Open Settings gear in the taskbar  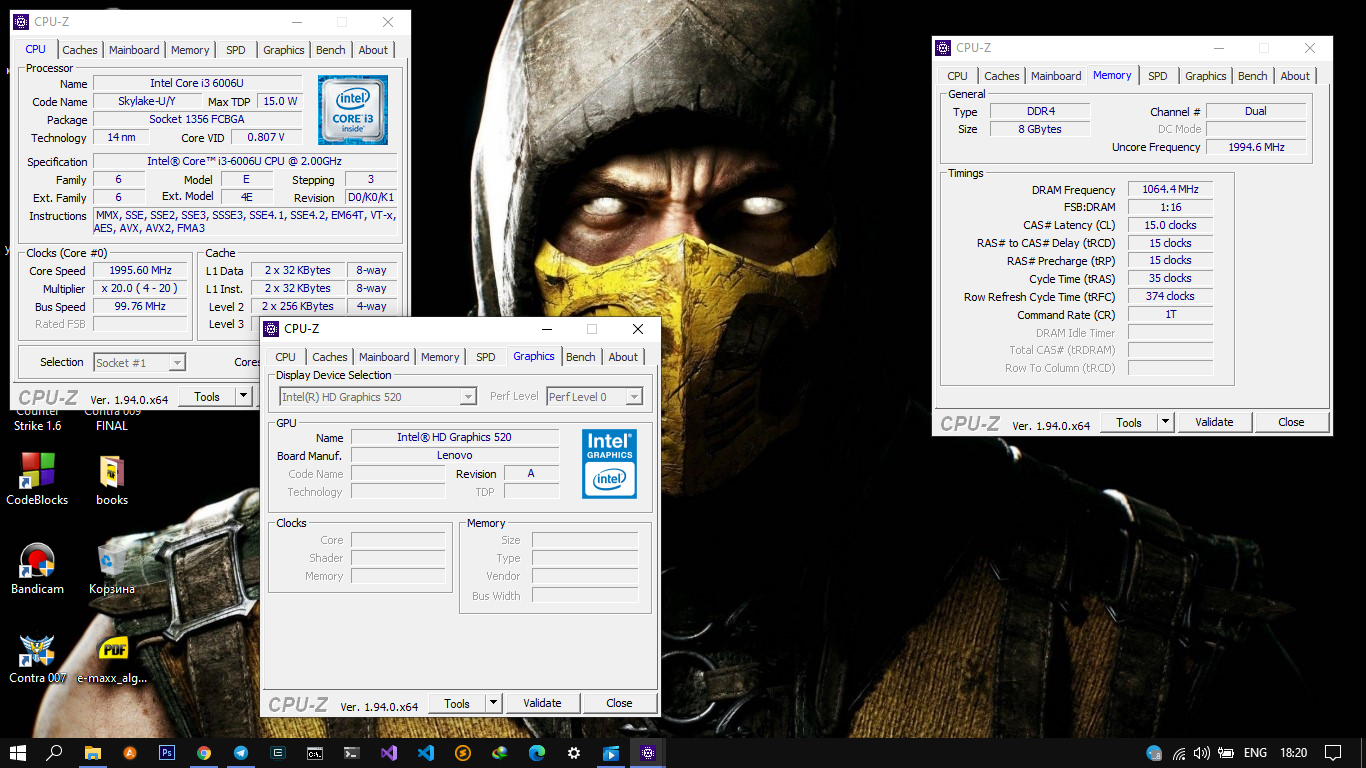click(x=574, y=753)
